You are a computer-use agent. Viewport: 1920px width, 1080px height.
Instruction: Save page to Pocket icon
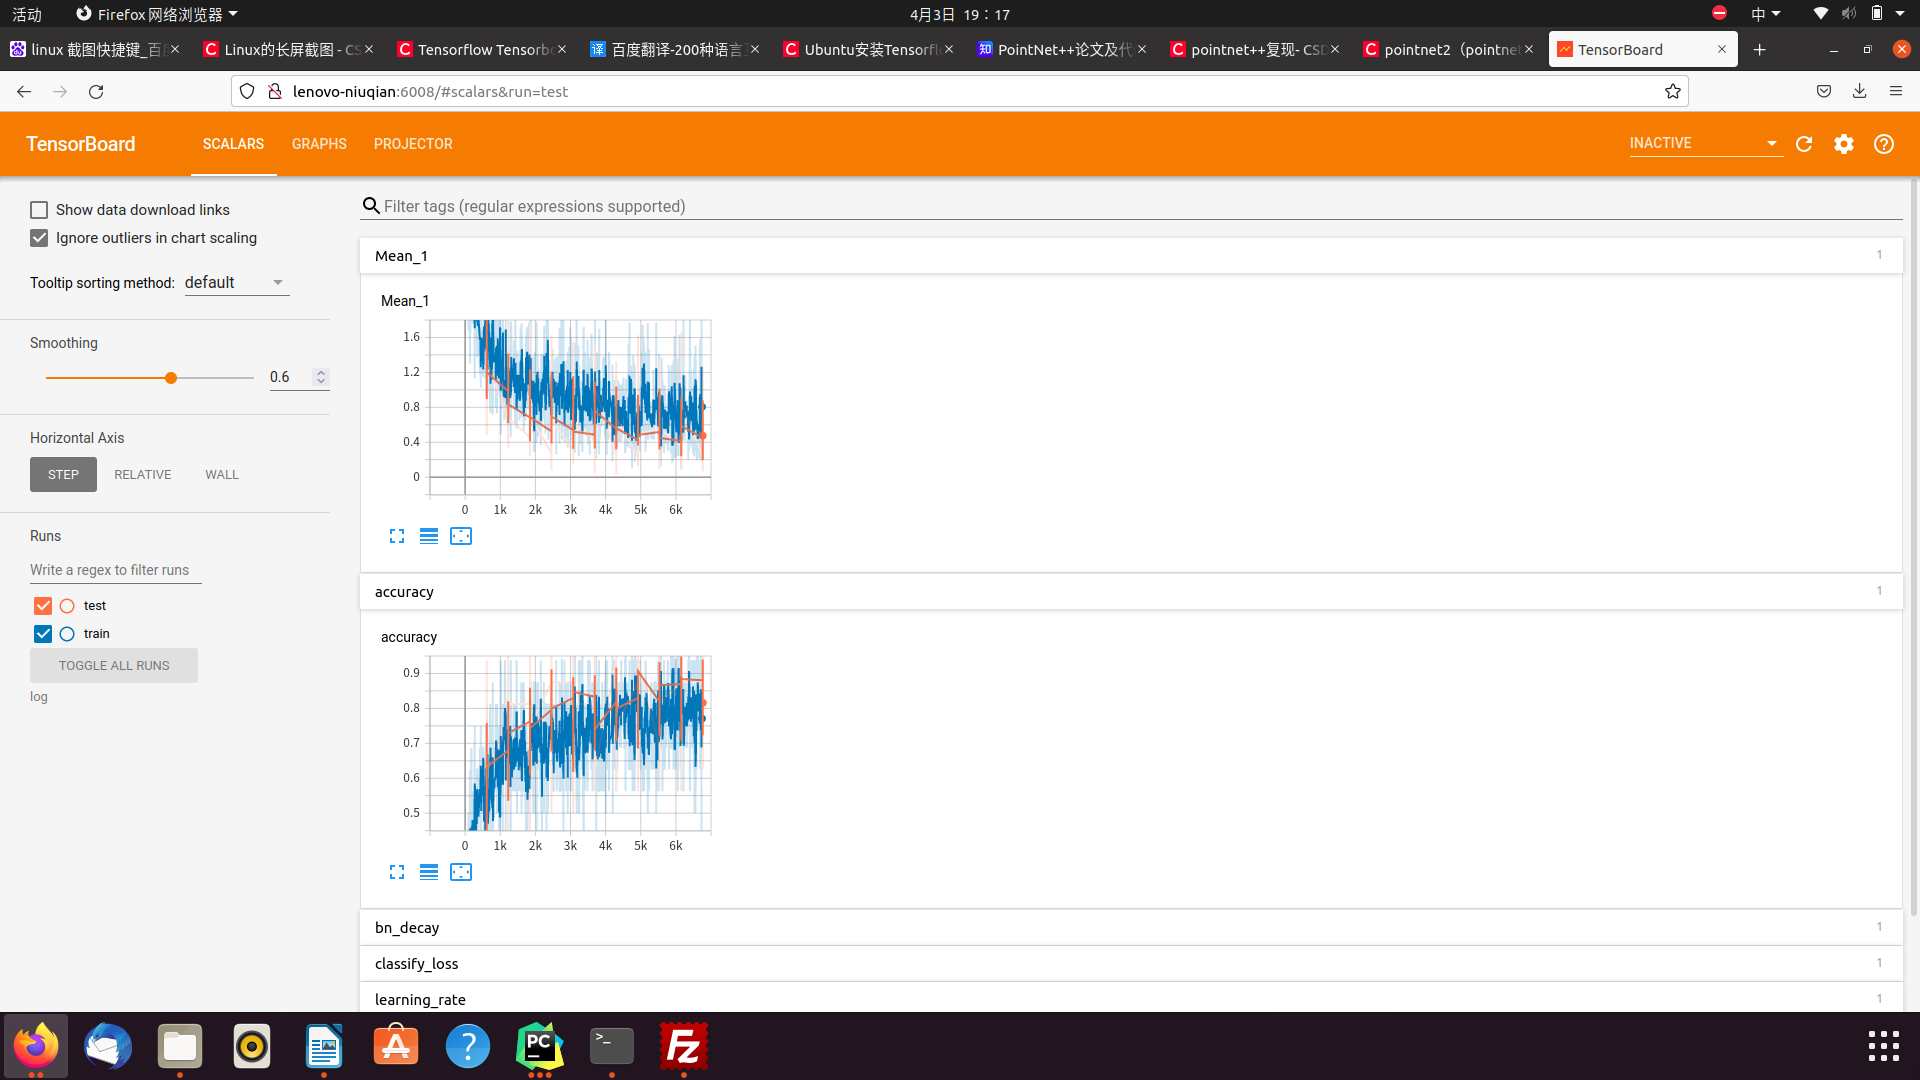(1824, 91)
